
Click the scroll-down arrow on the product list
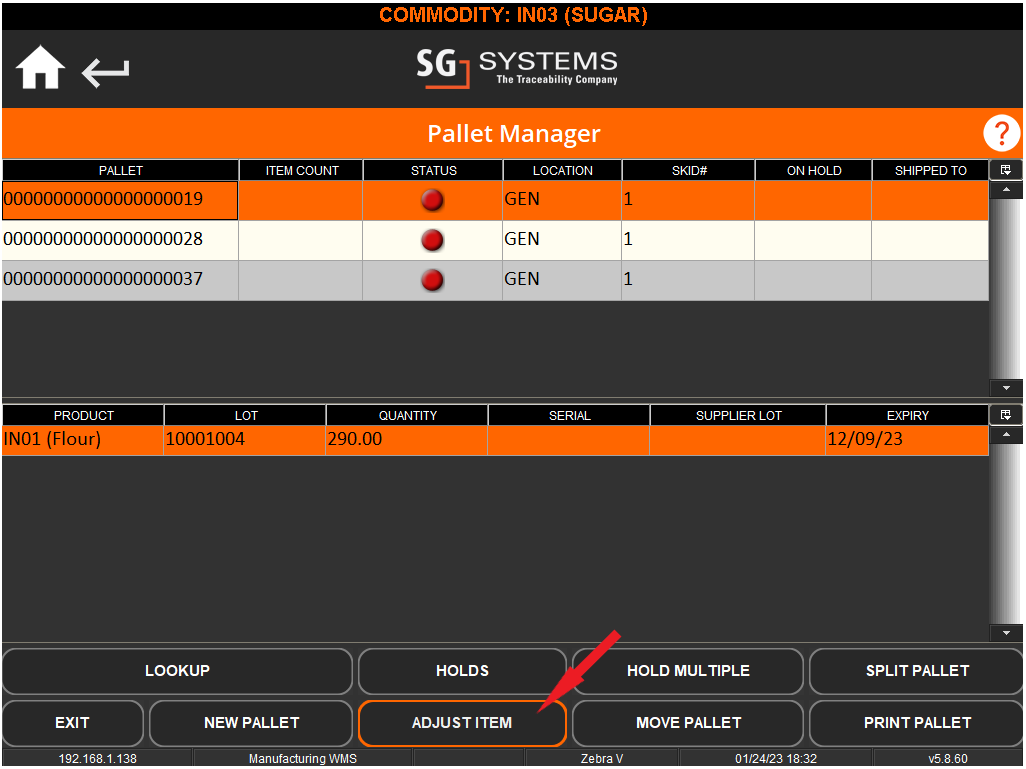[x=1006, y=632]
